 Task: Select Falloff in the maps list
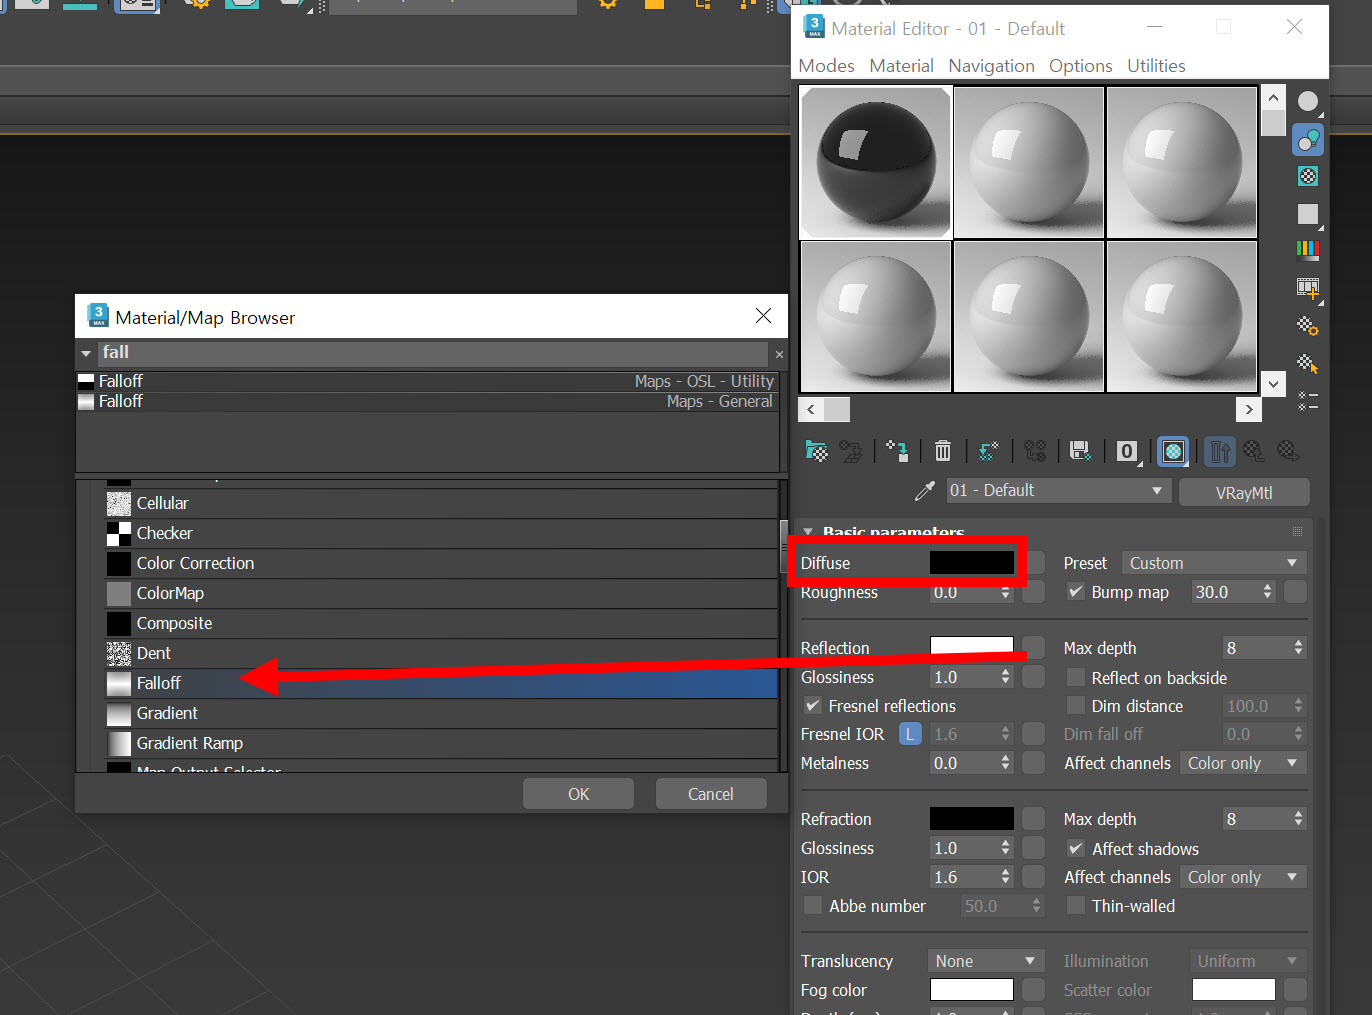[x=441, y=683]
